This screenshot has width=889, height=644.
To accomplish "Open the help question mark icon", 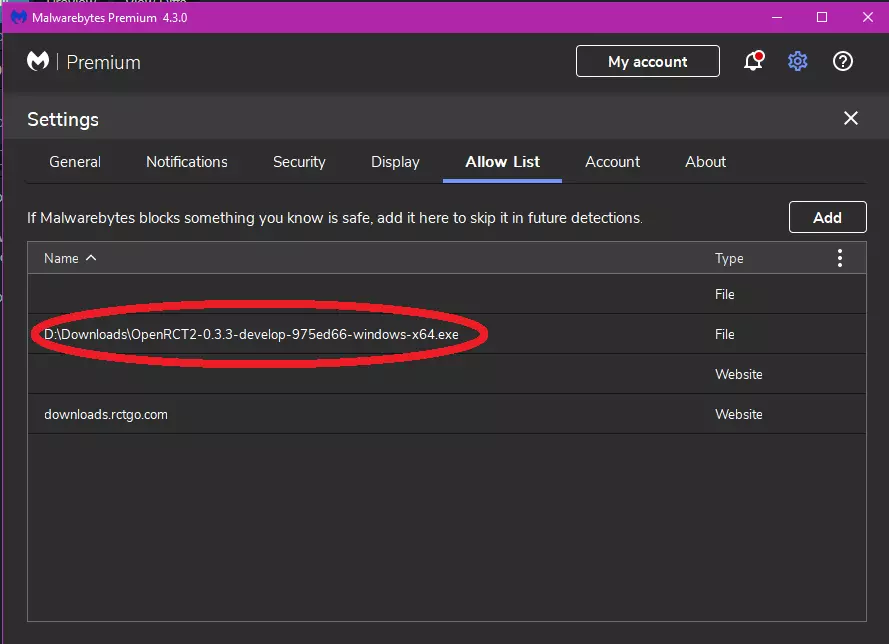I will pyautogui.click(x=843, y=61).
